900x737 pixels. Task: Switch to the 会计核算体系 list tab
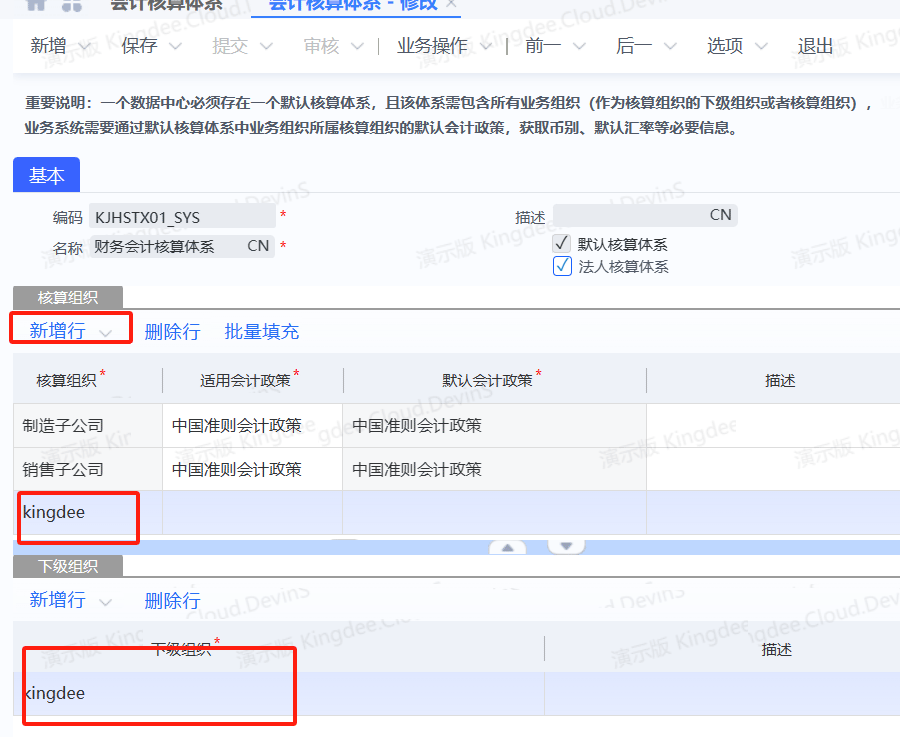pos(166,5)
